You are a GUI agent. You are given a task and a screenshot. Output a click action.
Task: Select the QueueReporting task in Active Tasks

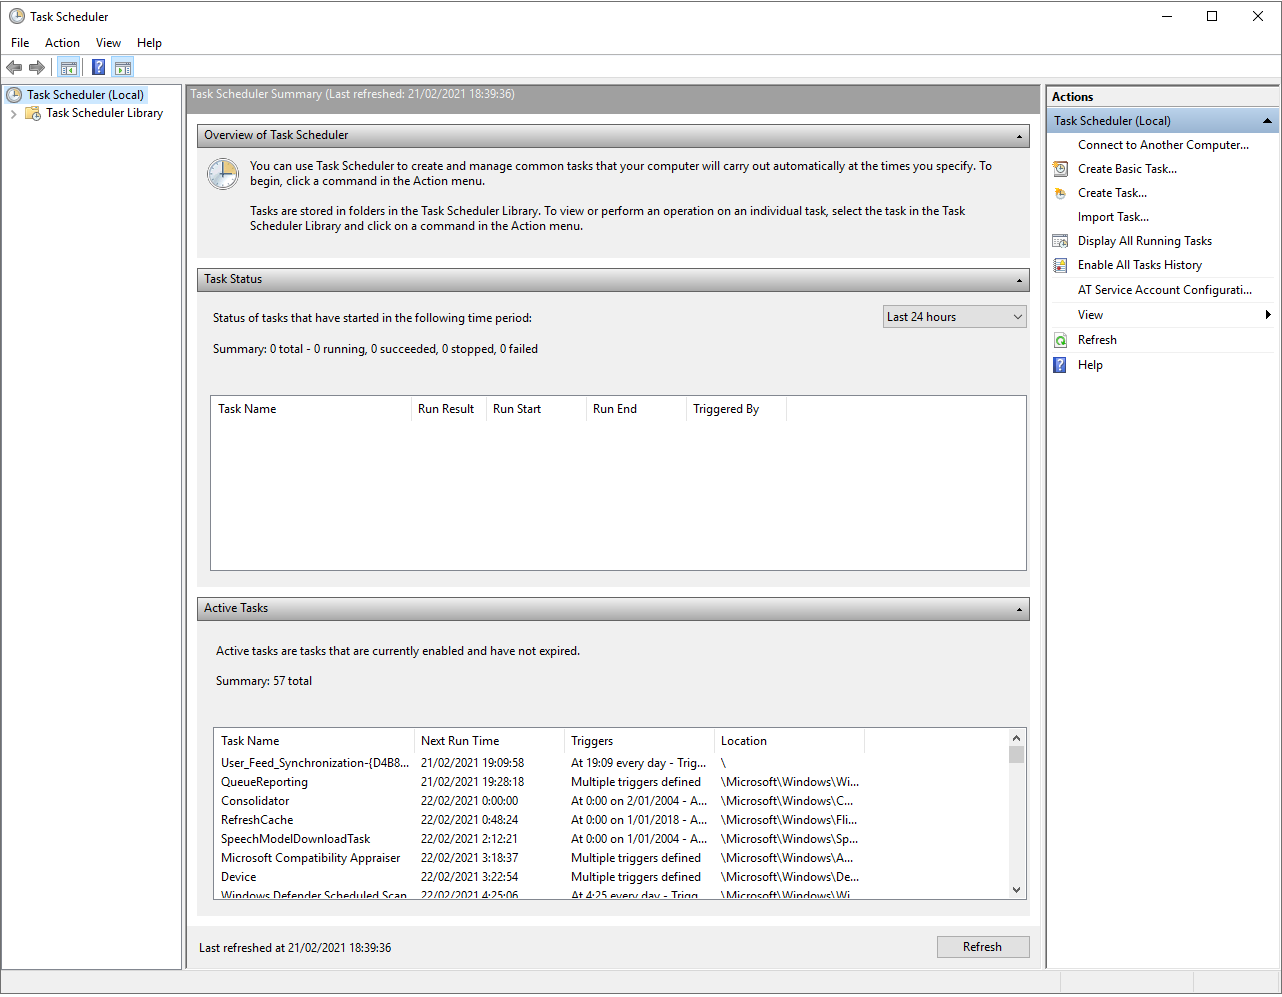tap(262, 781)
